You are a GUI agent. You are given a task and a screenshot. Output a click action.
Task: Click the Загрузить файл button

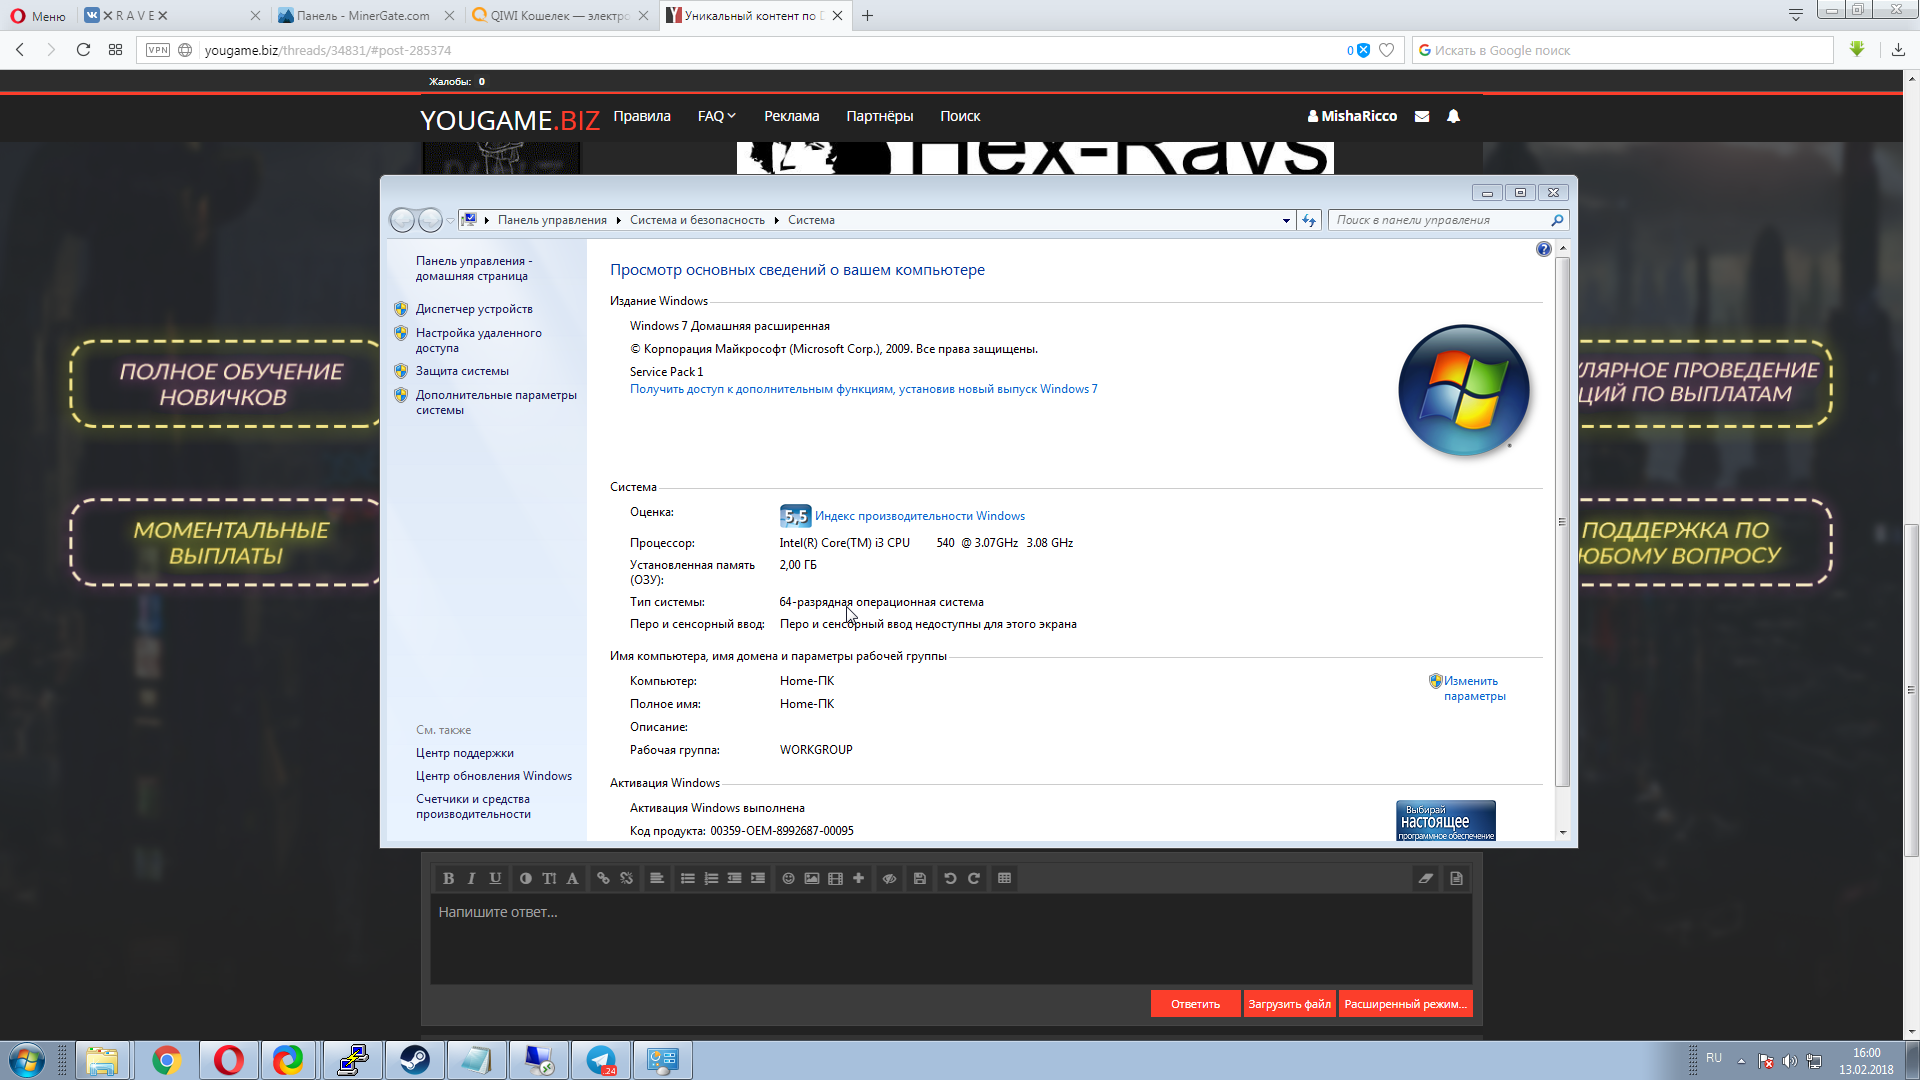[1288, 1003]
